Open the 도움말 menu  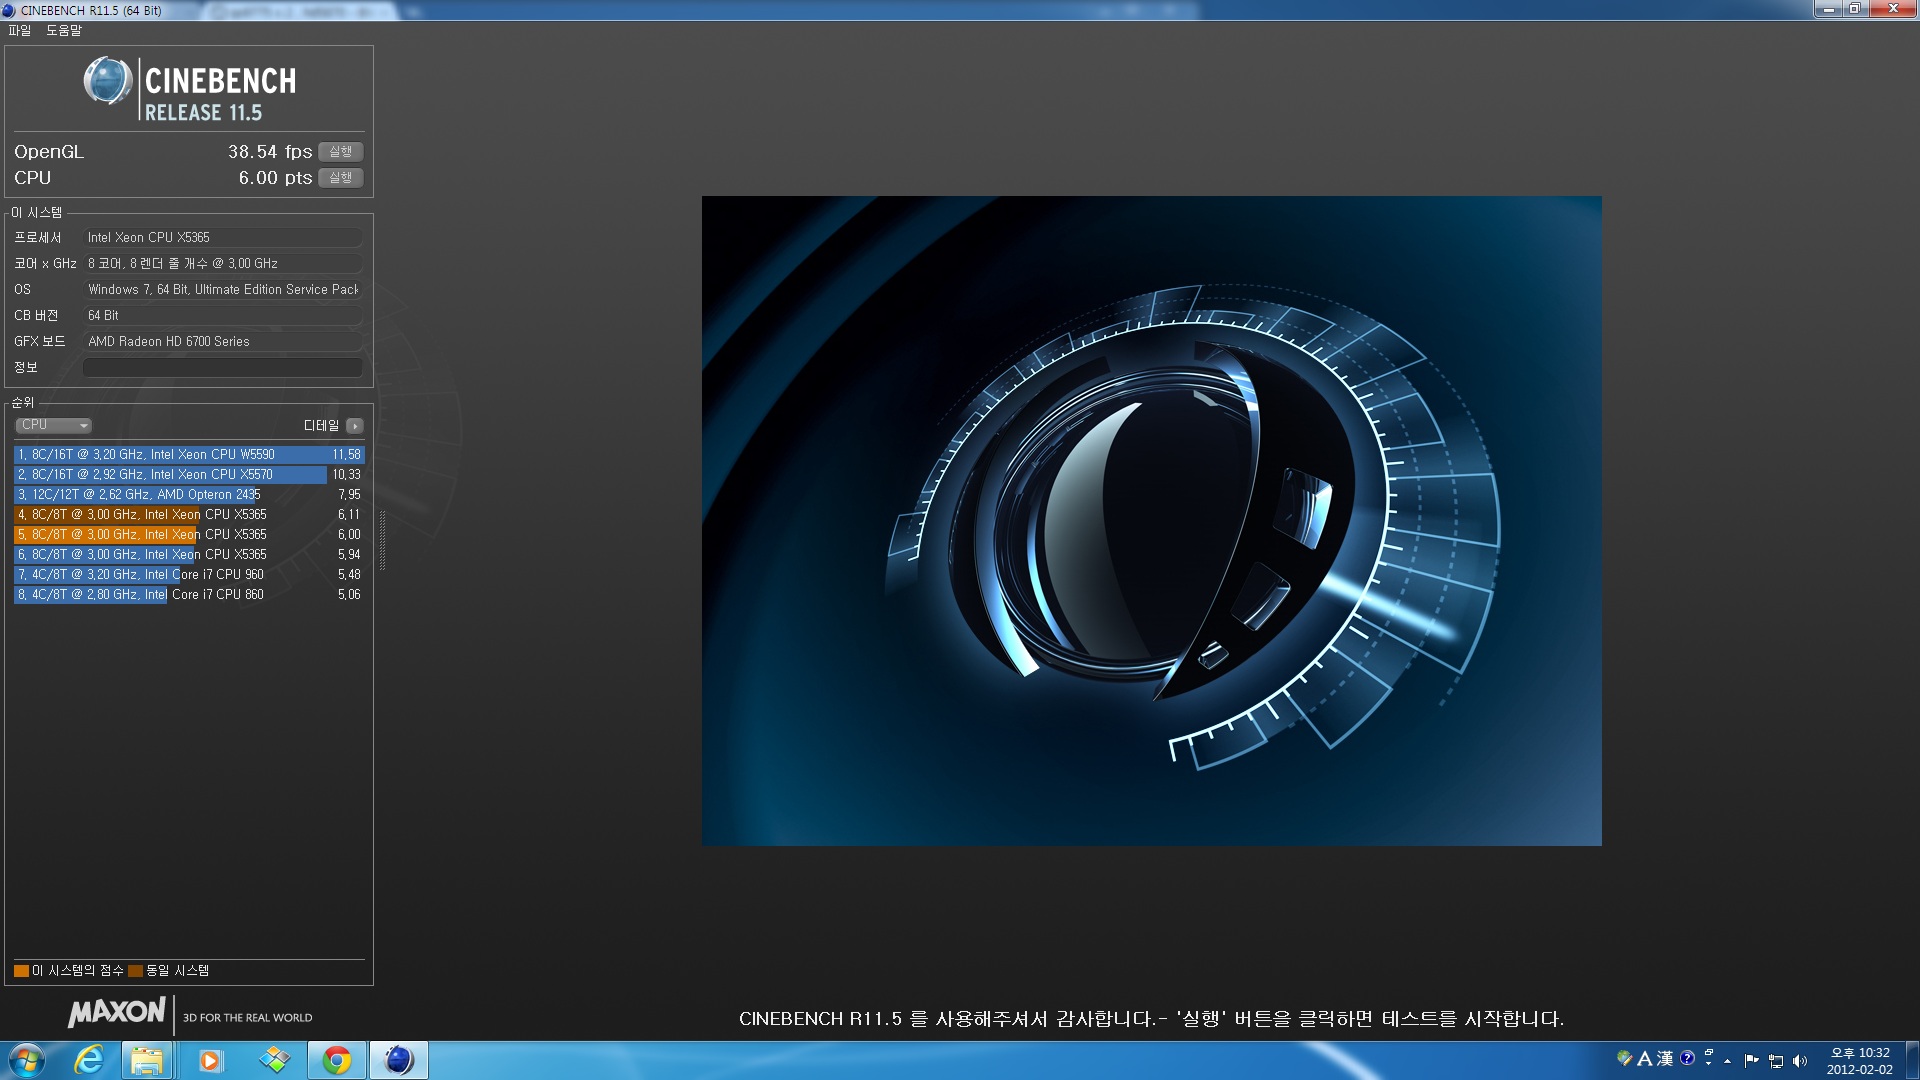click(64, 30)
